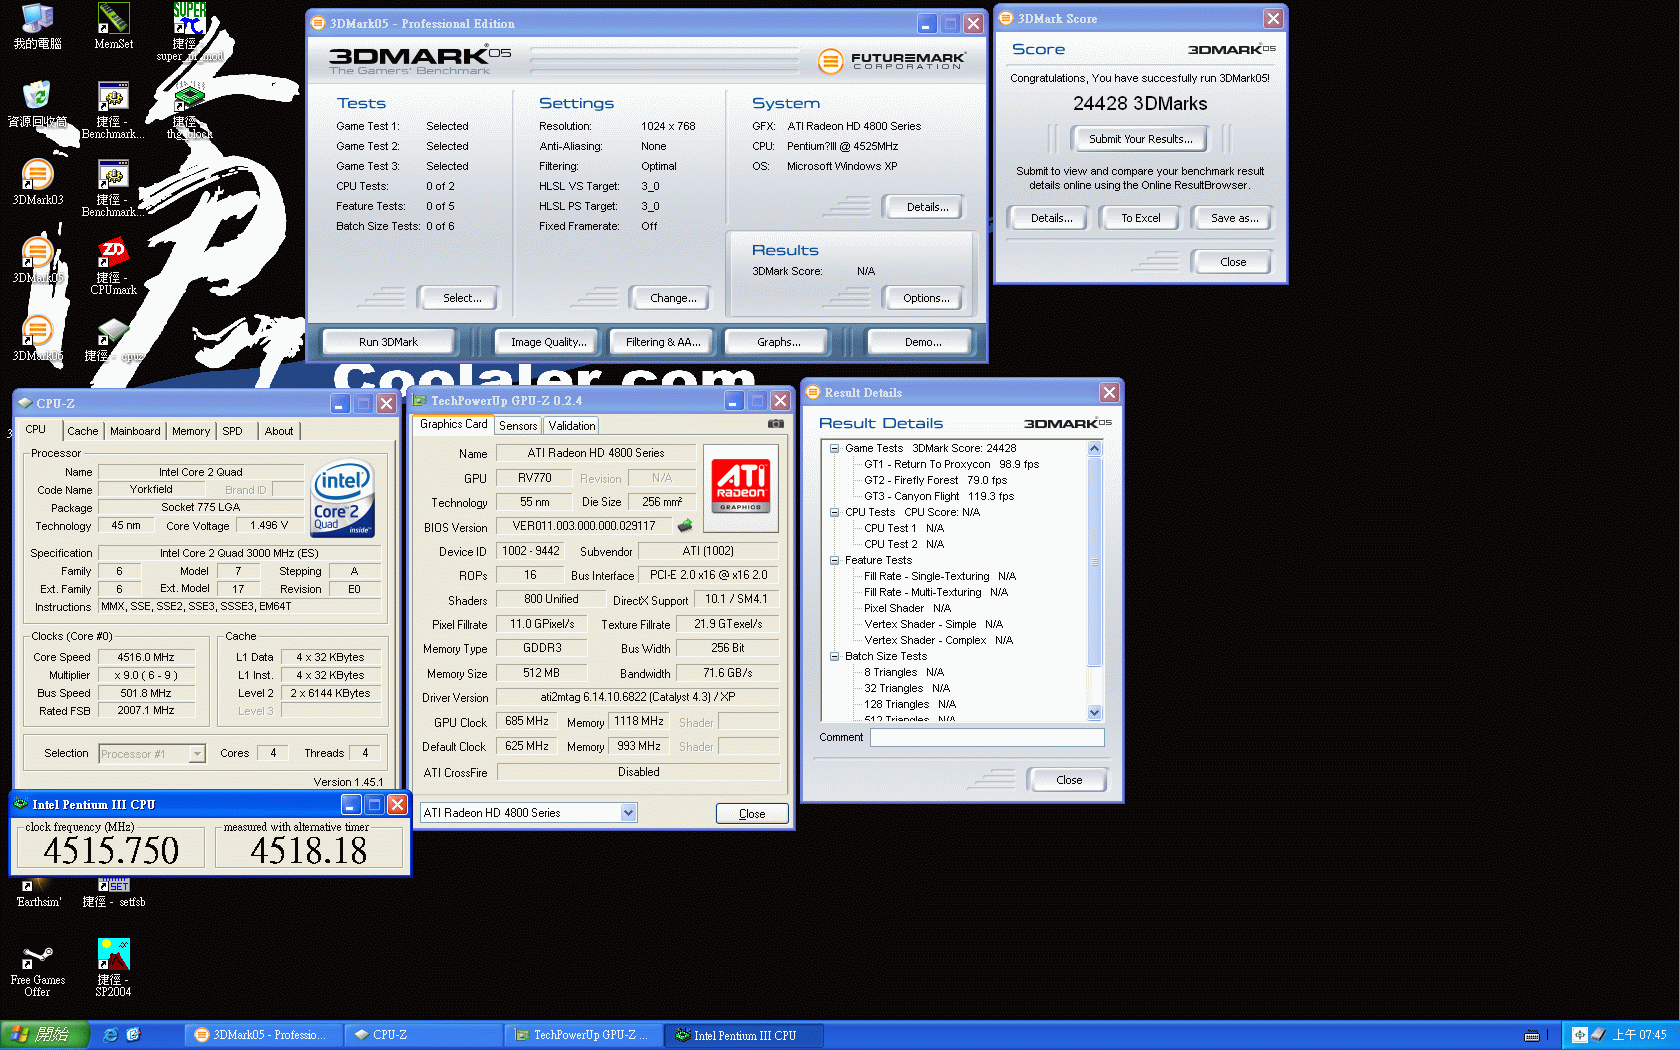Open the super pi mod desktop shortcut
Screen dimensions: 1680x1050
click(x=189, y=32)
